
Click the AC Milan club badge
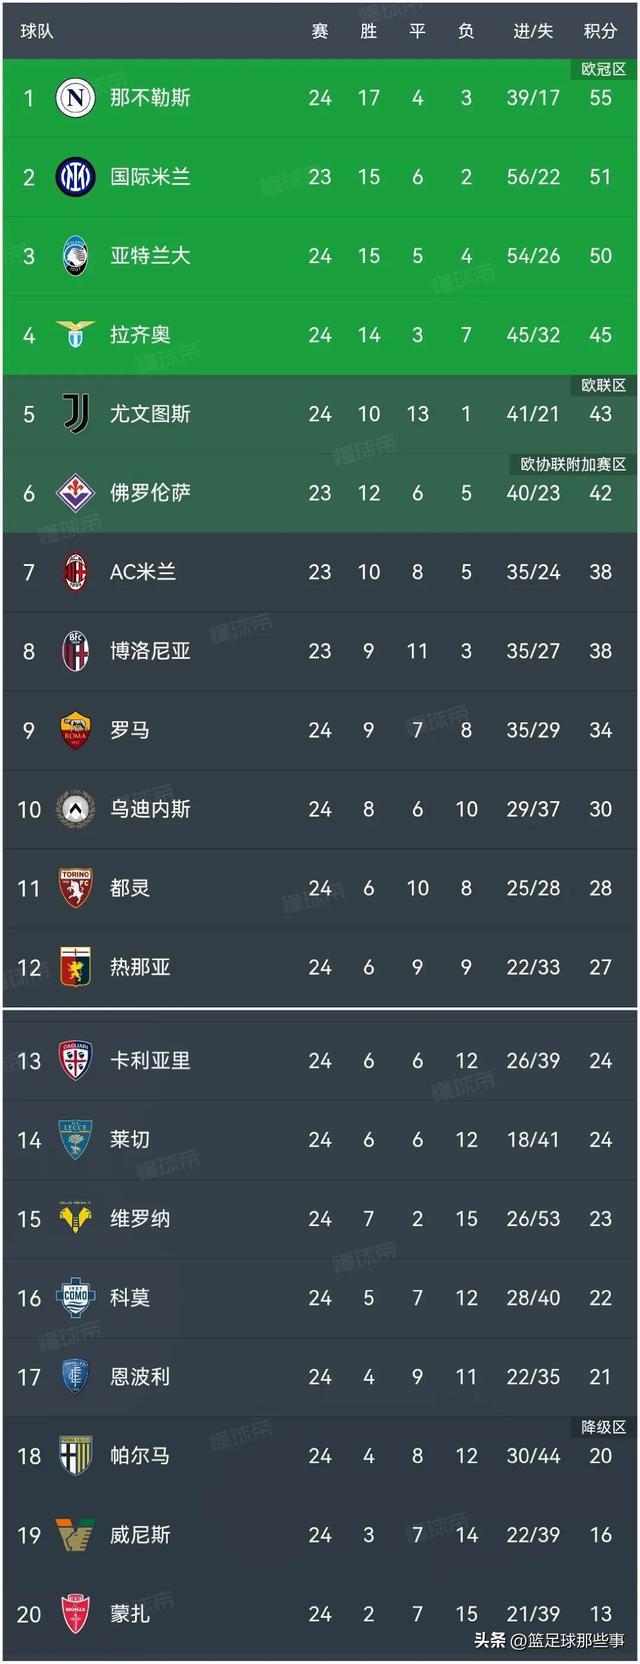pyautogui.click(x=75, y=572)
